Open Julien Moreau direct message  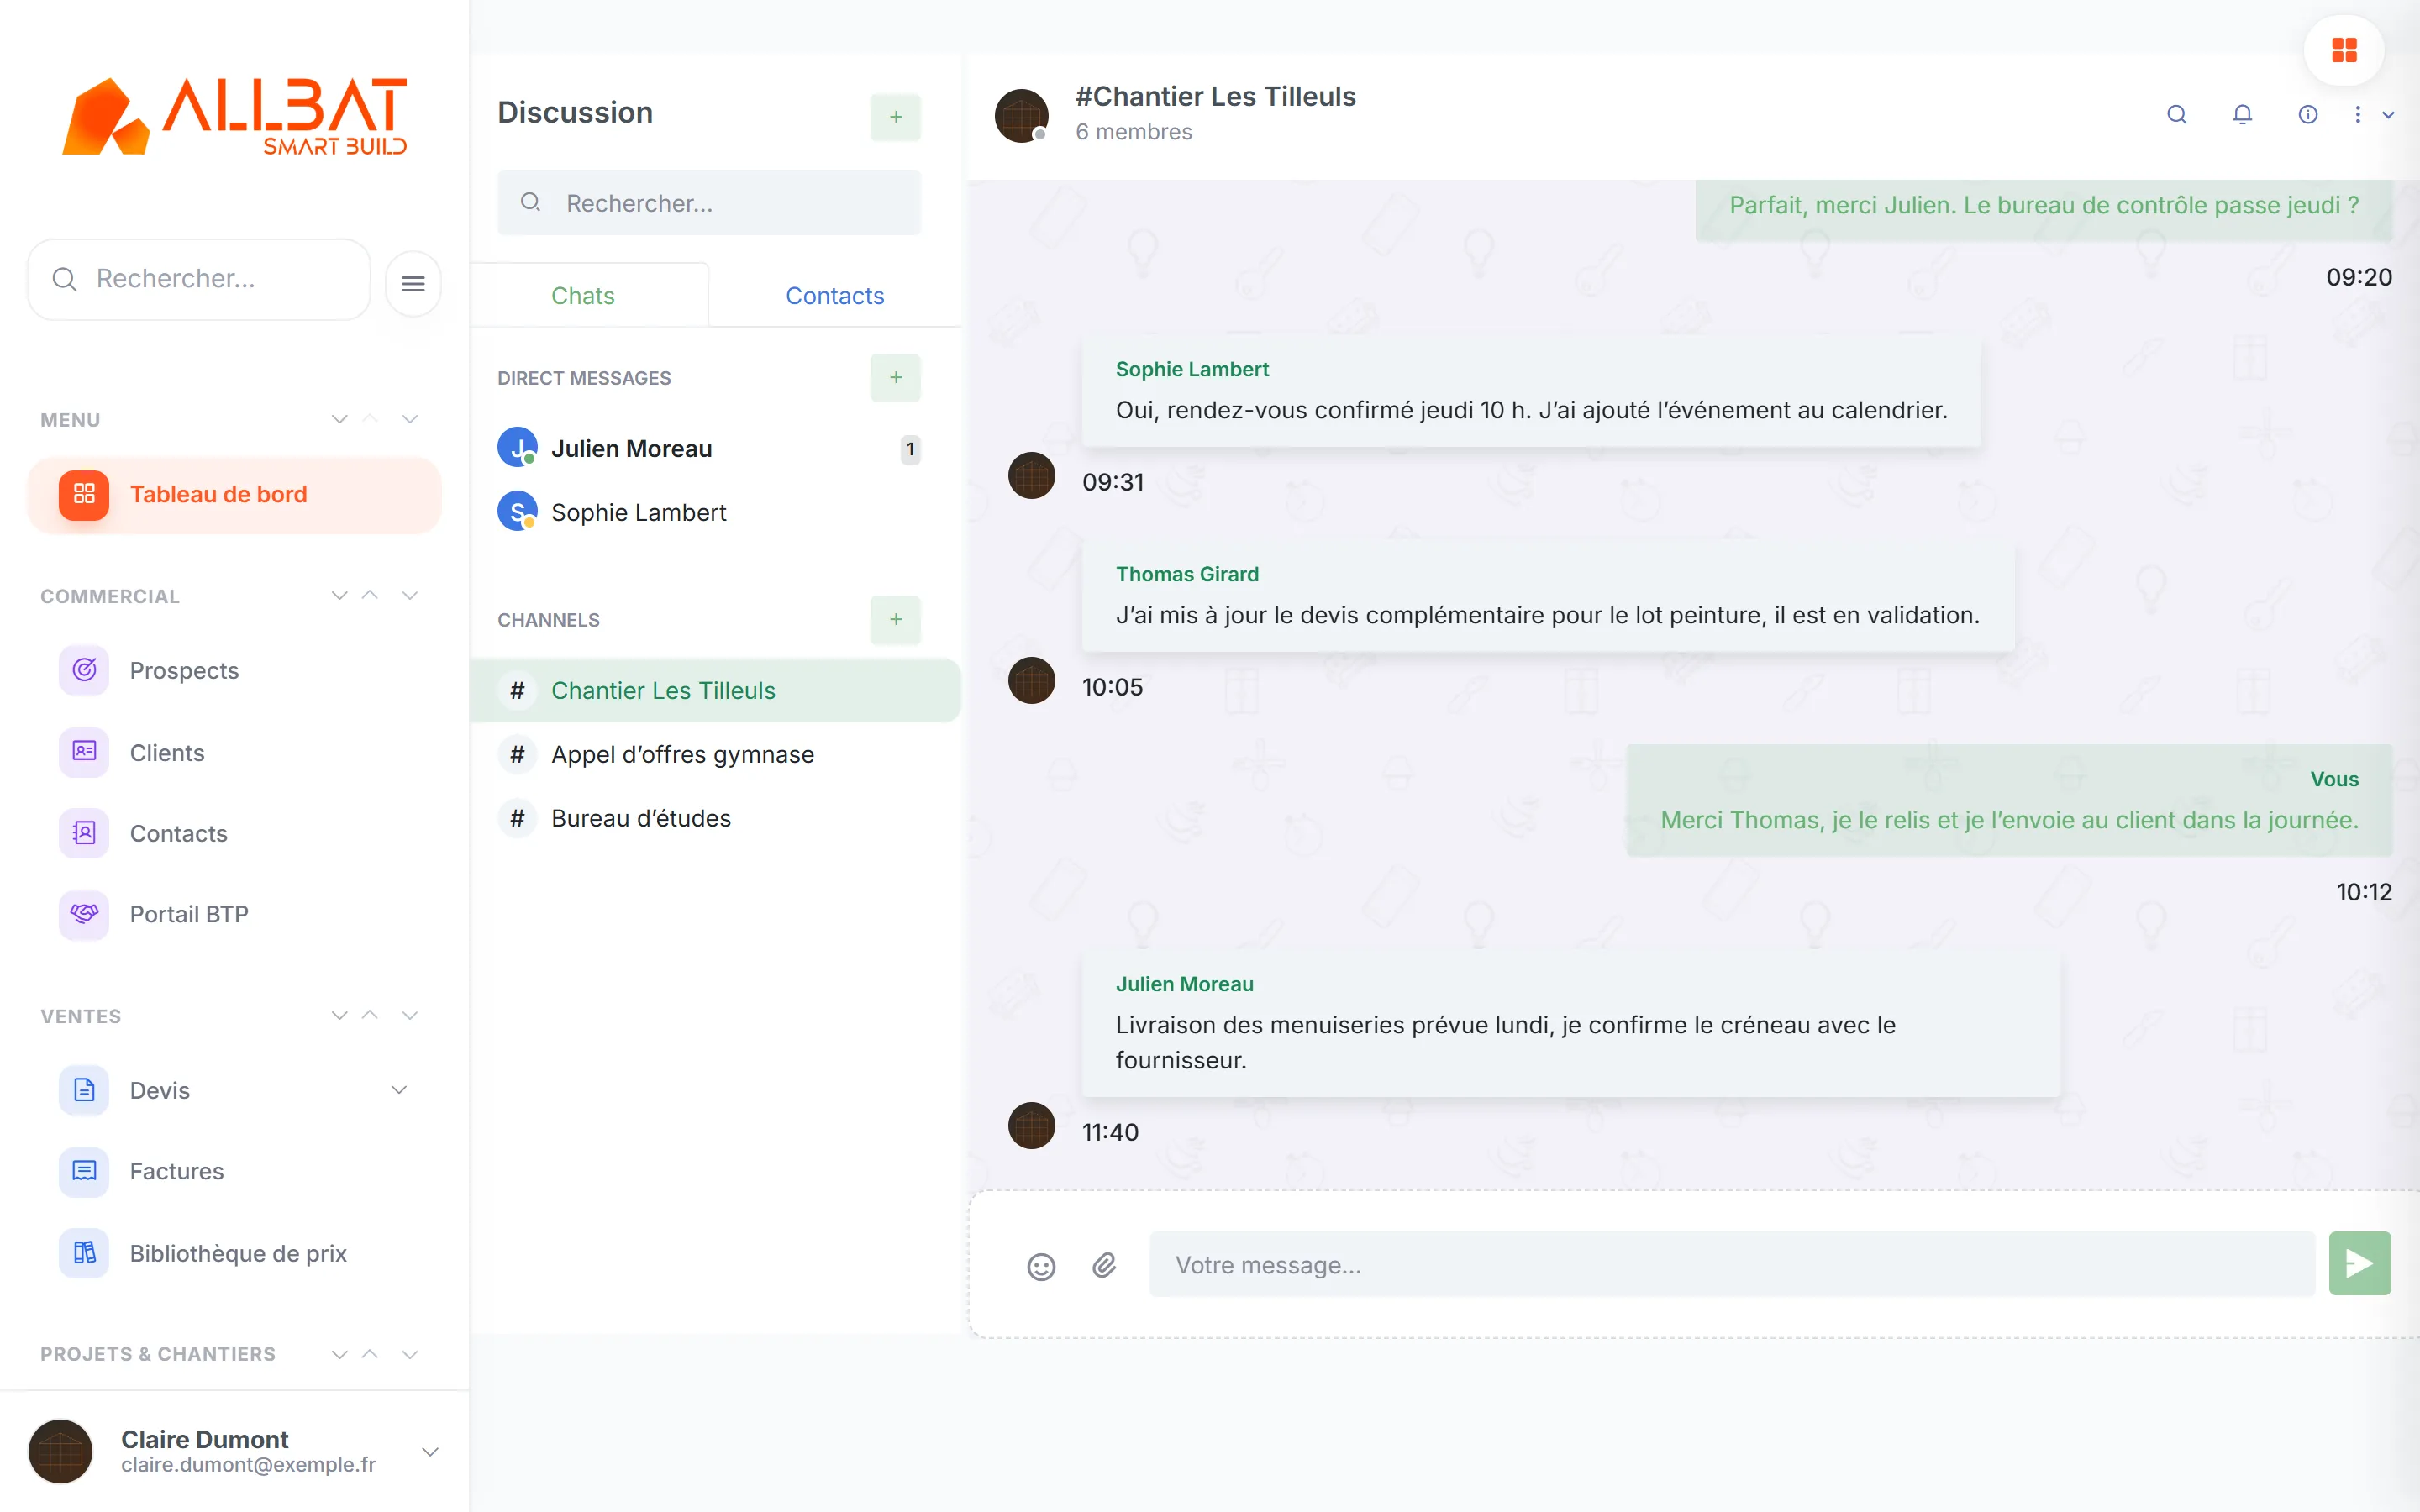(709, 448)
